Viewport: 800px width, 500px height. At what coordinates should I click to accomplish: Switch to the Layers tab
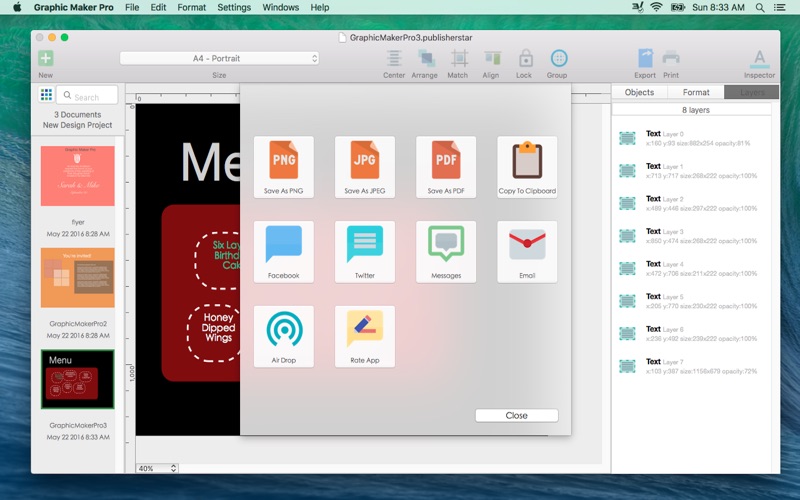752,92
